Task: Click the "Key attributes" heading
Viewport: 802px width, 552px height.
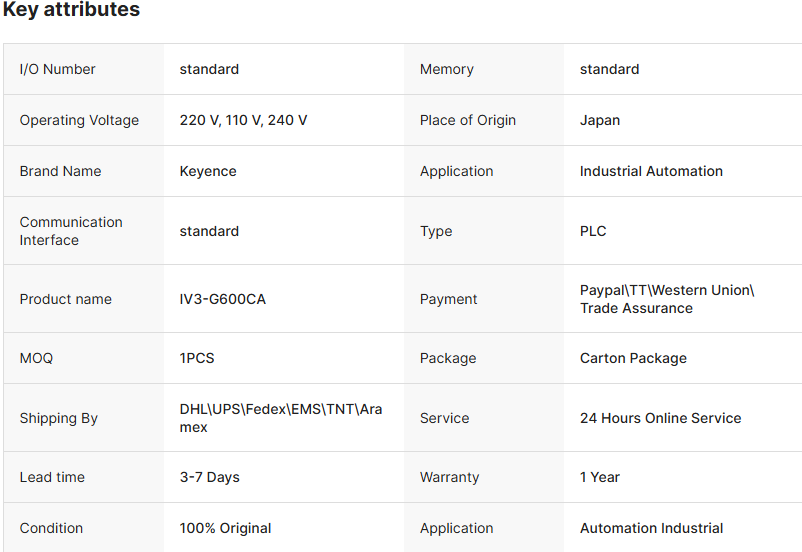Action: (x=71, y=10)
